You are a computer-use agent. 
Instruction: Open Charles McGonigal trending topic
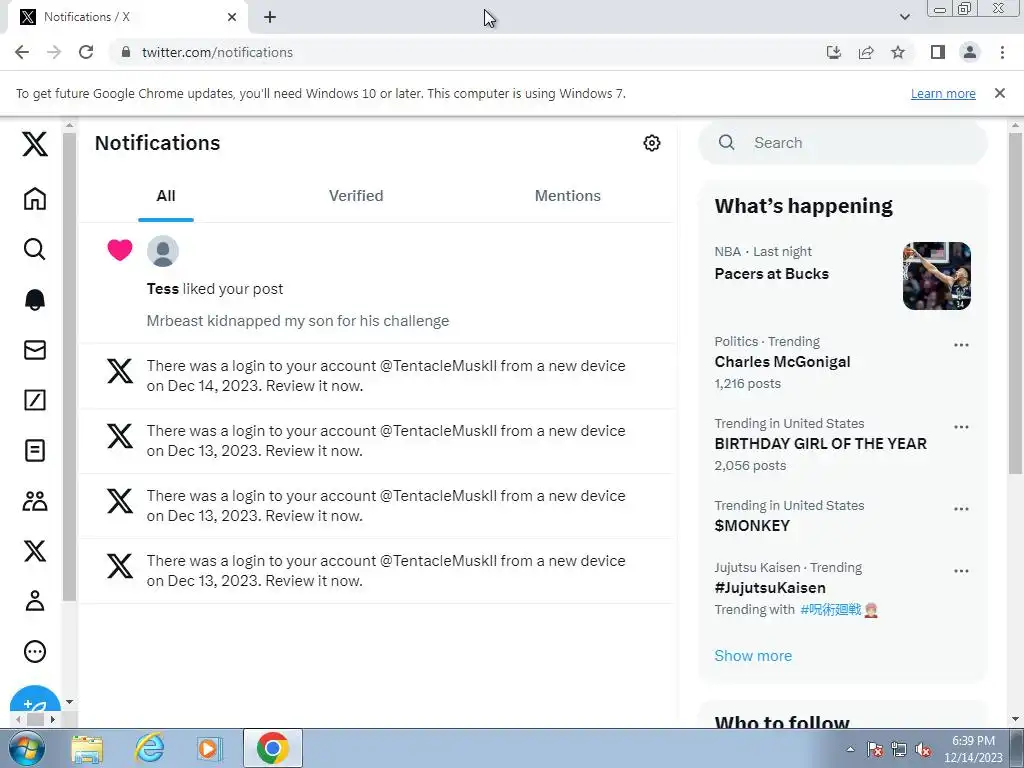[782, 362]
